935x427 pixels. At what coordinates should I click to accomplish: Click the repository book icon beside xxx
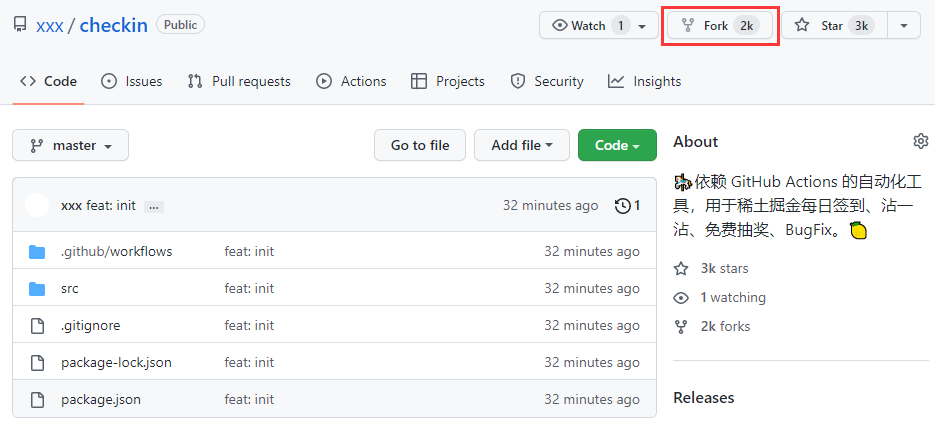[x=20, y=25]
